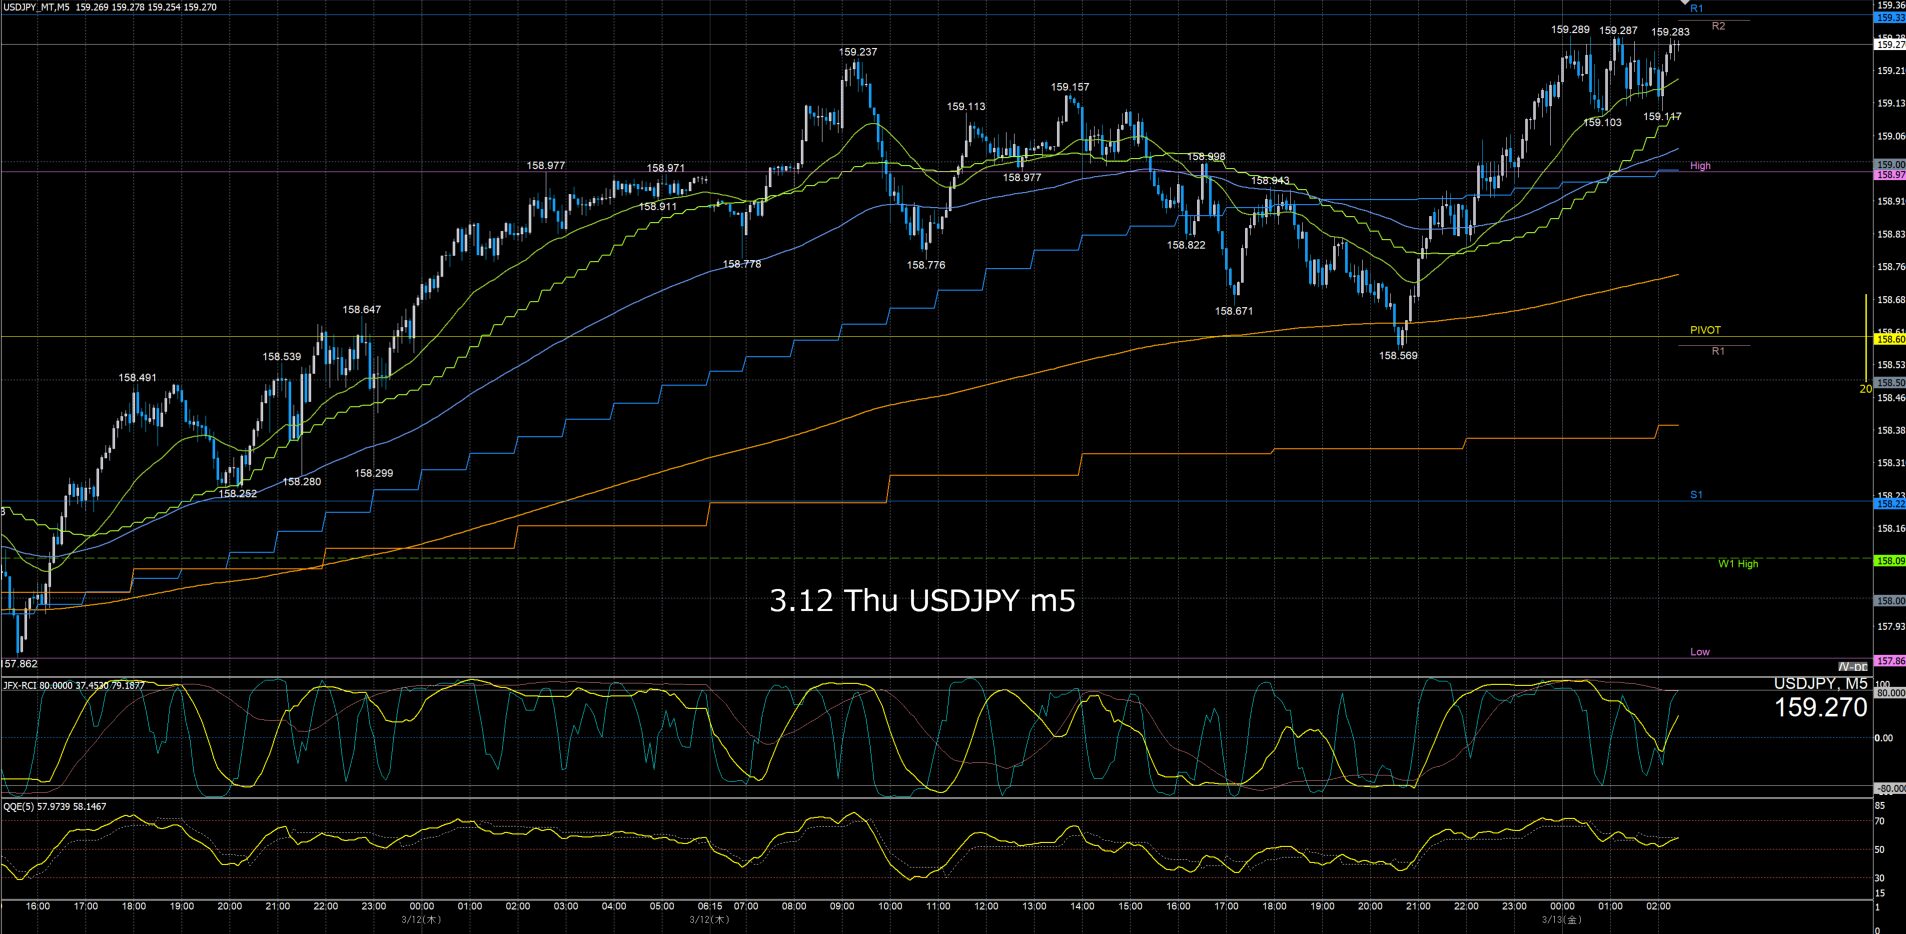Viewport: 1906px width, 934px height.
Task: Click the yellow 158.60 PIVOT price tag
Action: (x=1889, y=340)
